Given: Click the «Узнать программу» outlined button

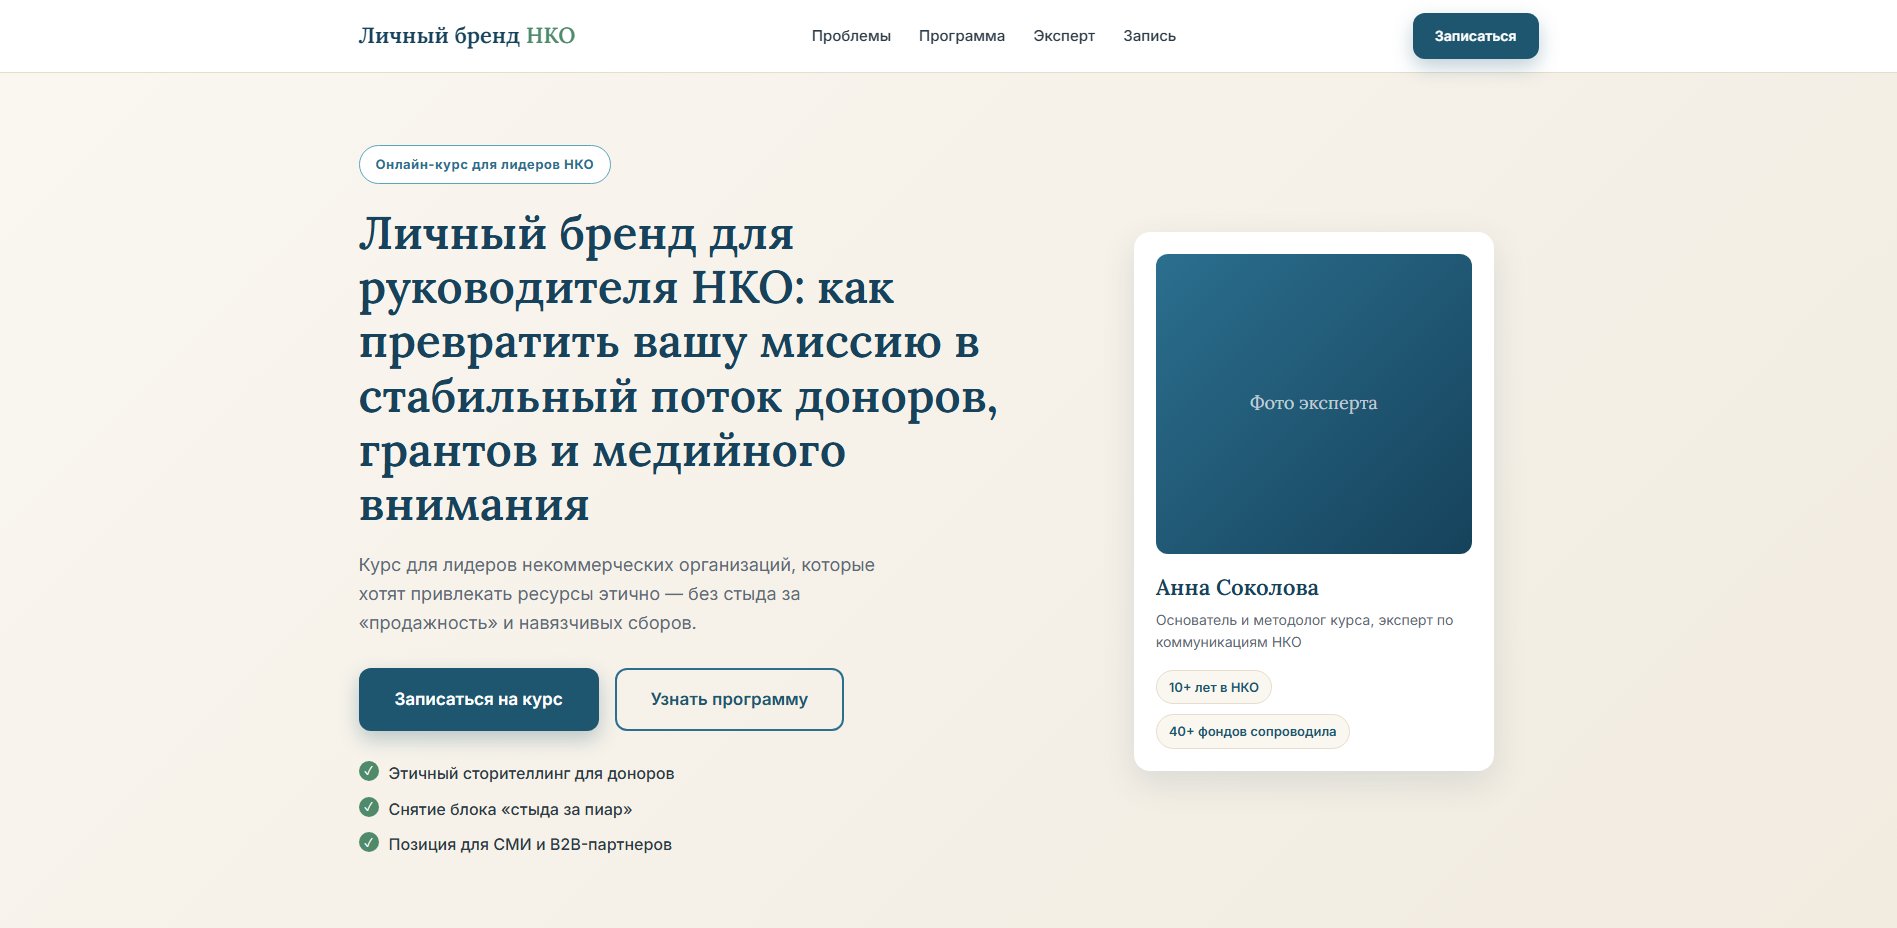Looking at the screenshot, I should (x=729, y=699).
